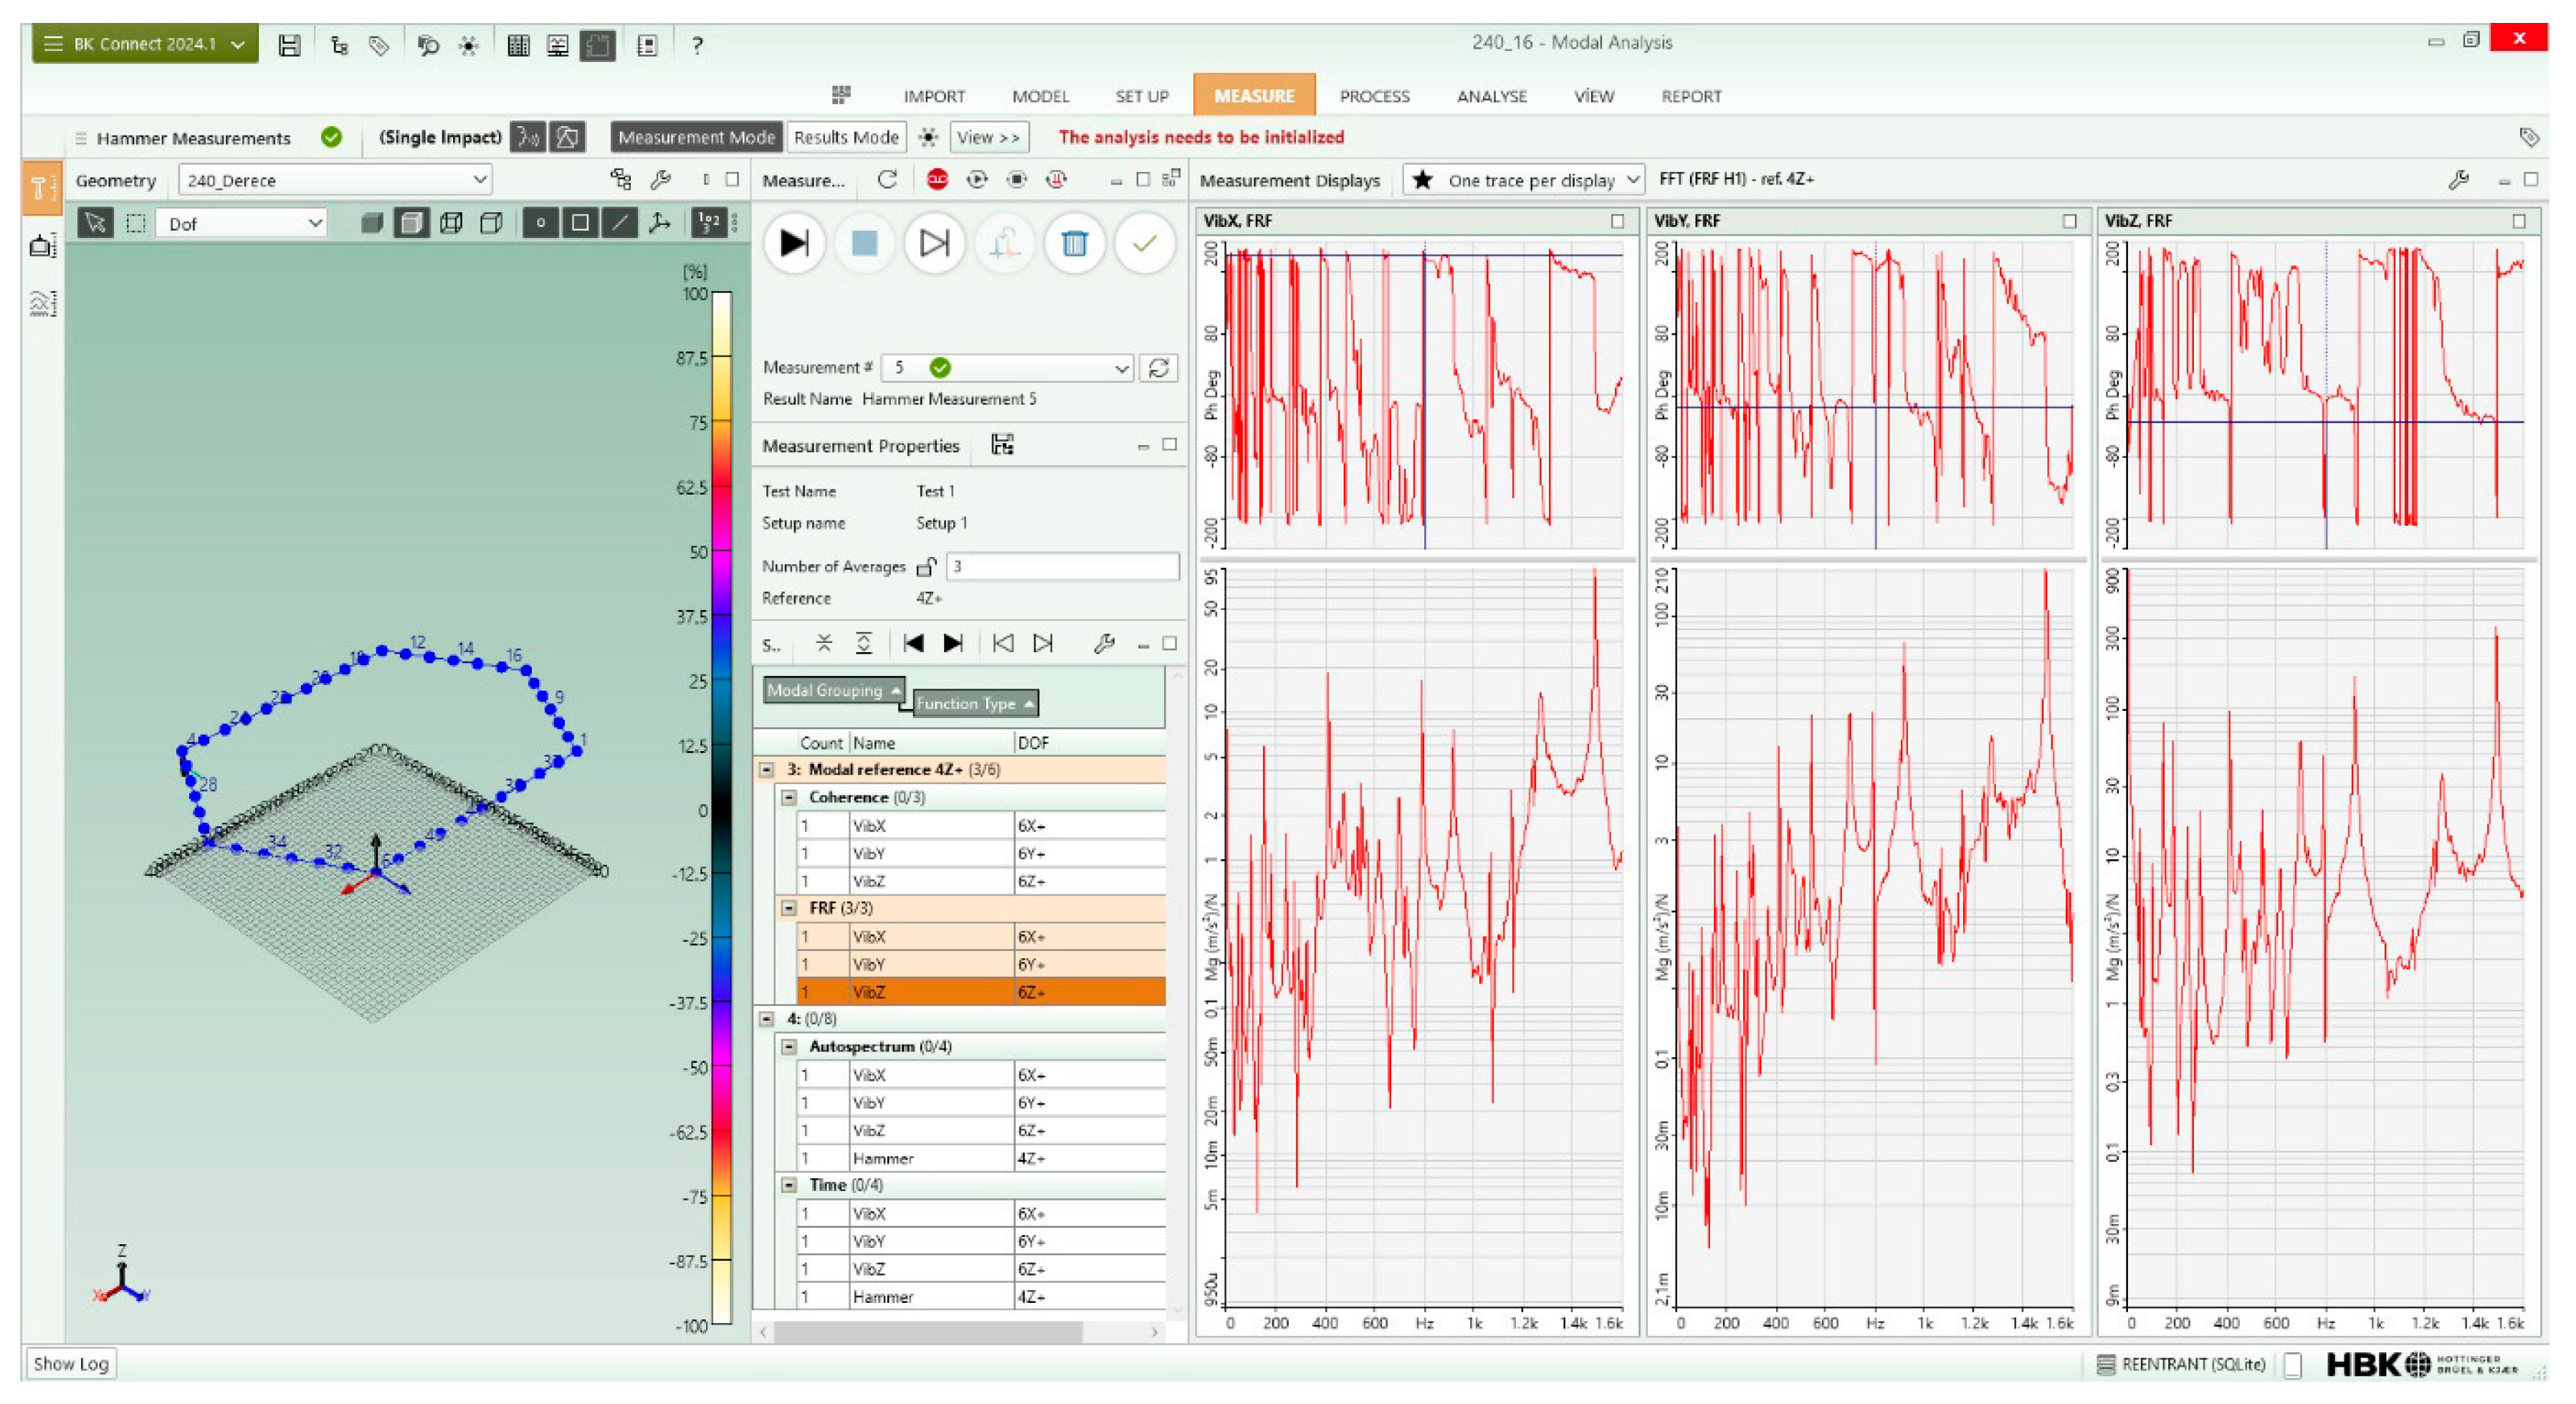Select the arrow pointer tool in Geometry toolbar
This screenshot has height=1404, width=2576.
tap(95, 223)
